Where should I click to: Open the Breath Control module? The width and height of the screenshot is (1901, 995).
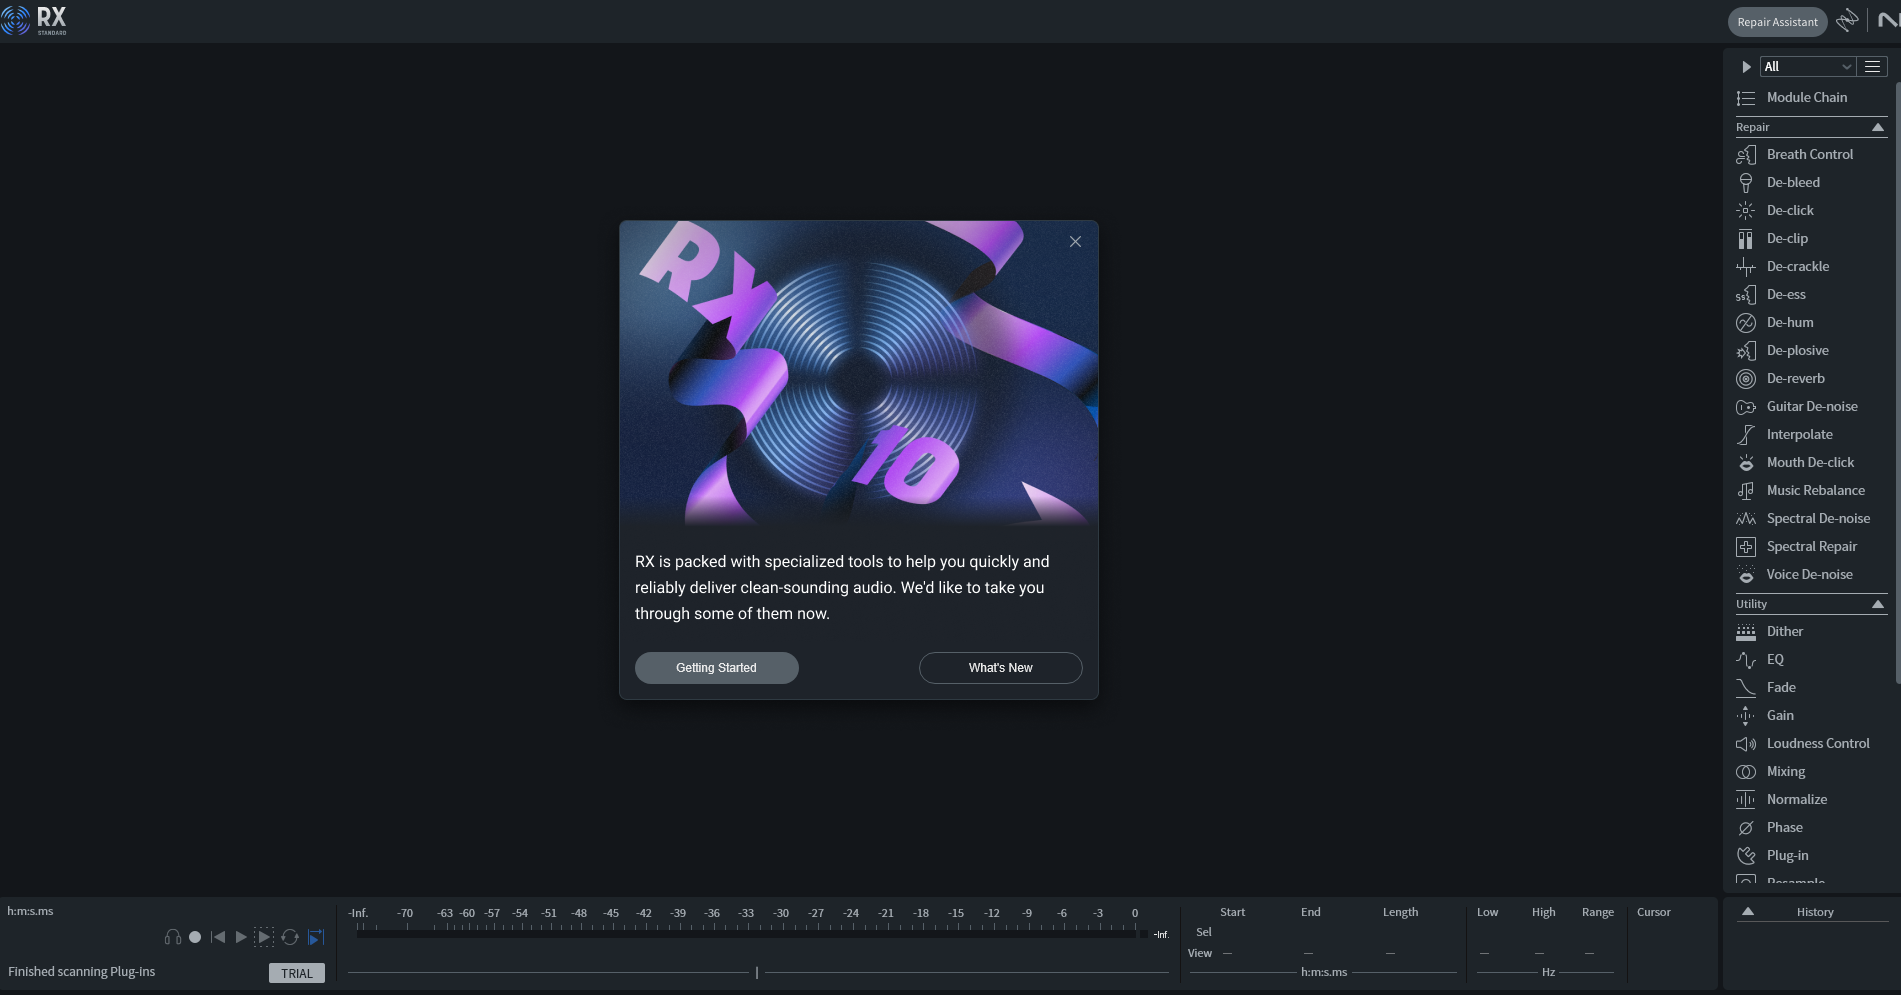1809,154
